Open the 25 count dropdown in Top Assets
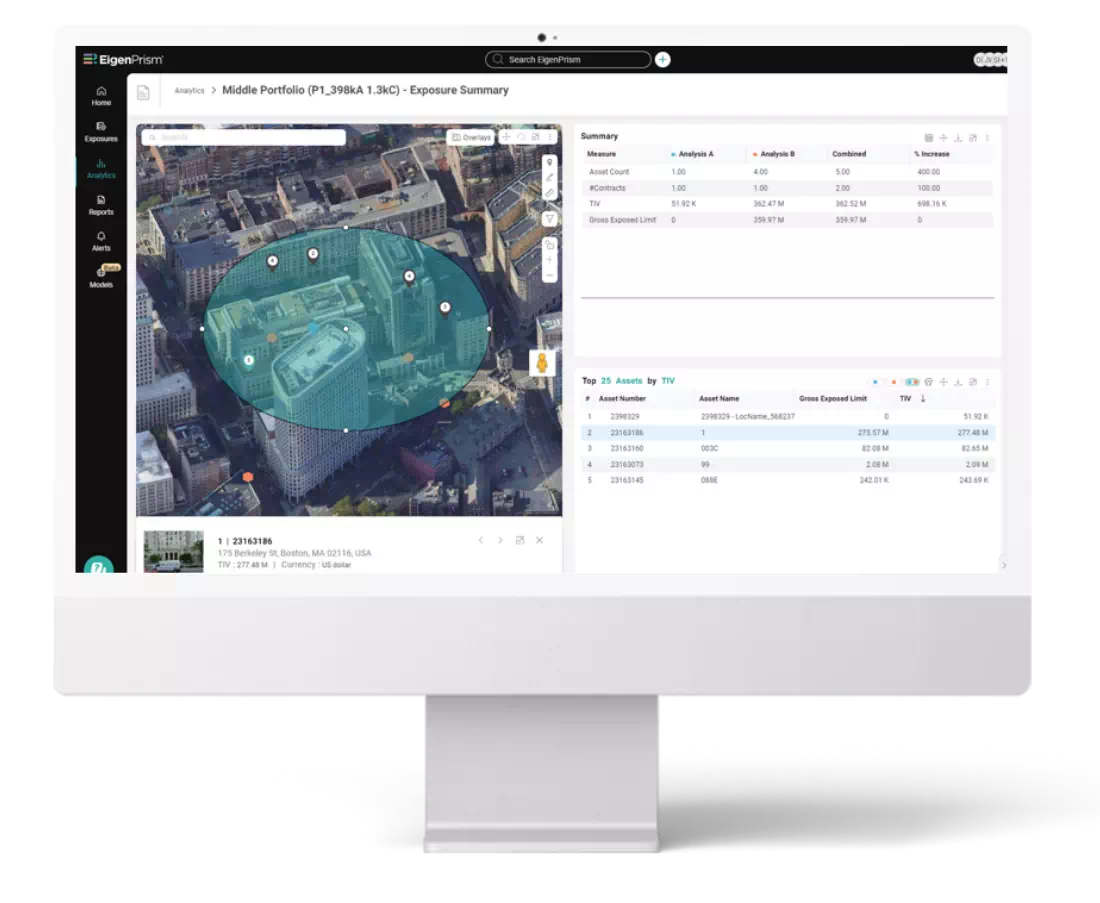 606,381
